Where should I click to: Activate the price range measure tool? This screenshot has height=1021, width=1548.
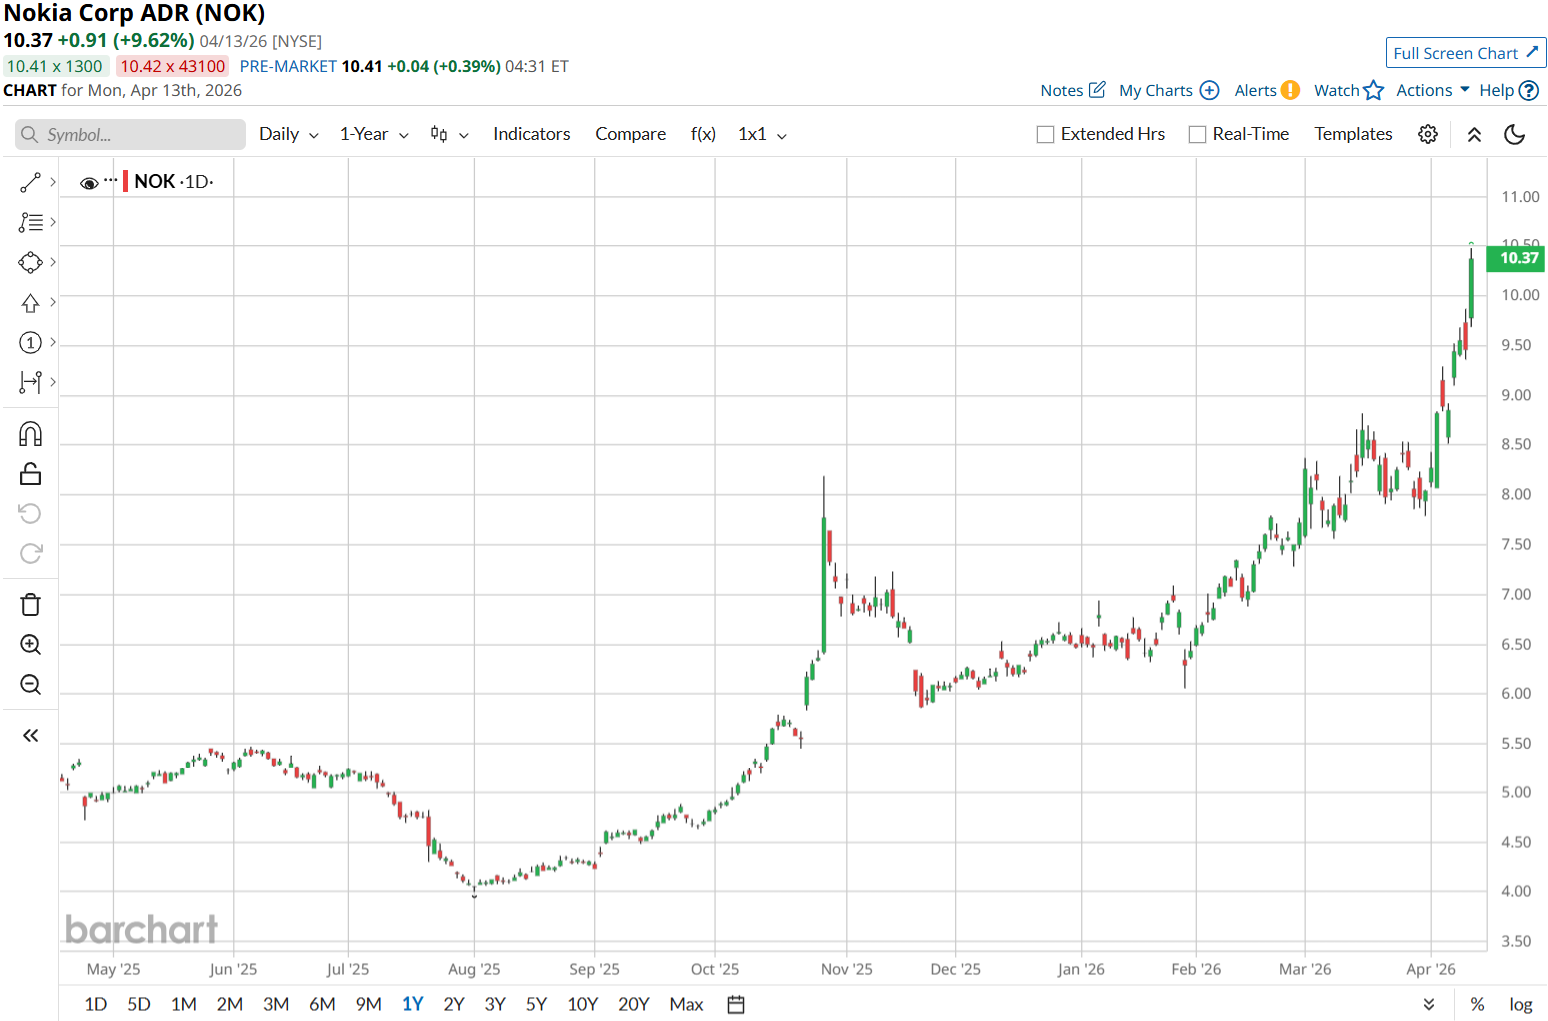pos(30,382)
